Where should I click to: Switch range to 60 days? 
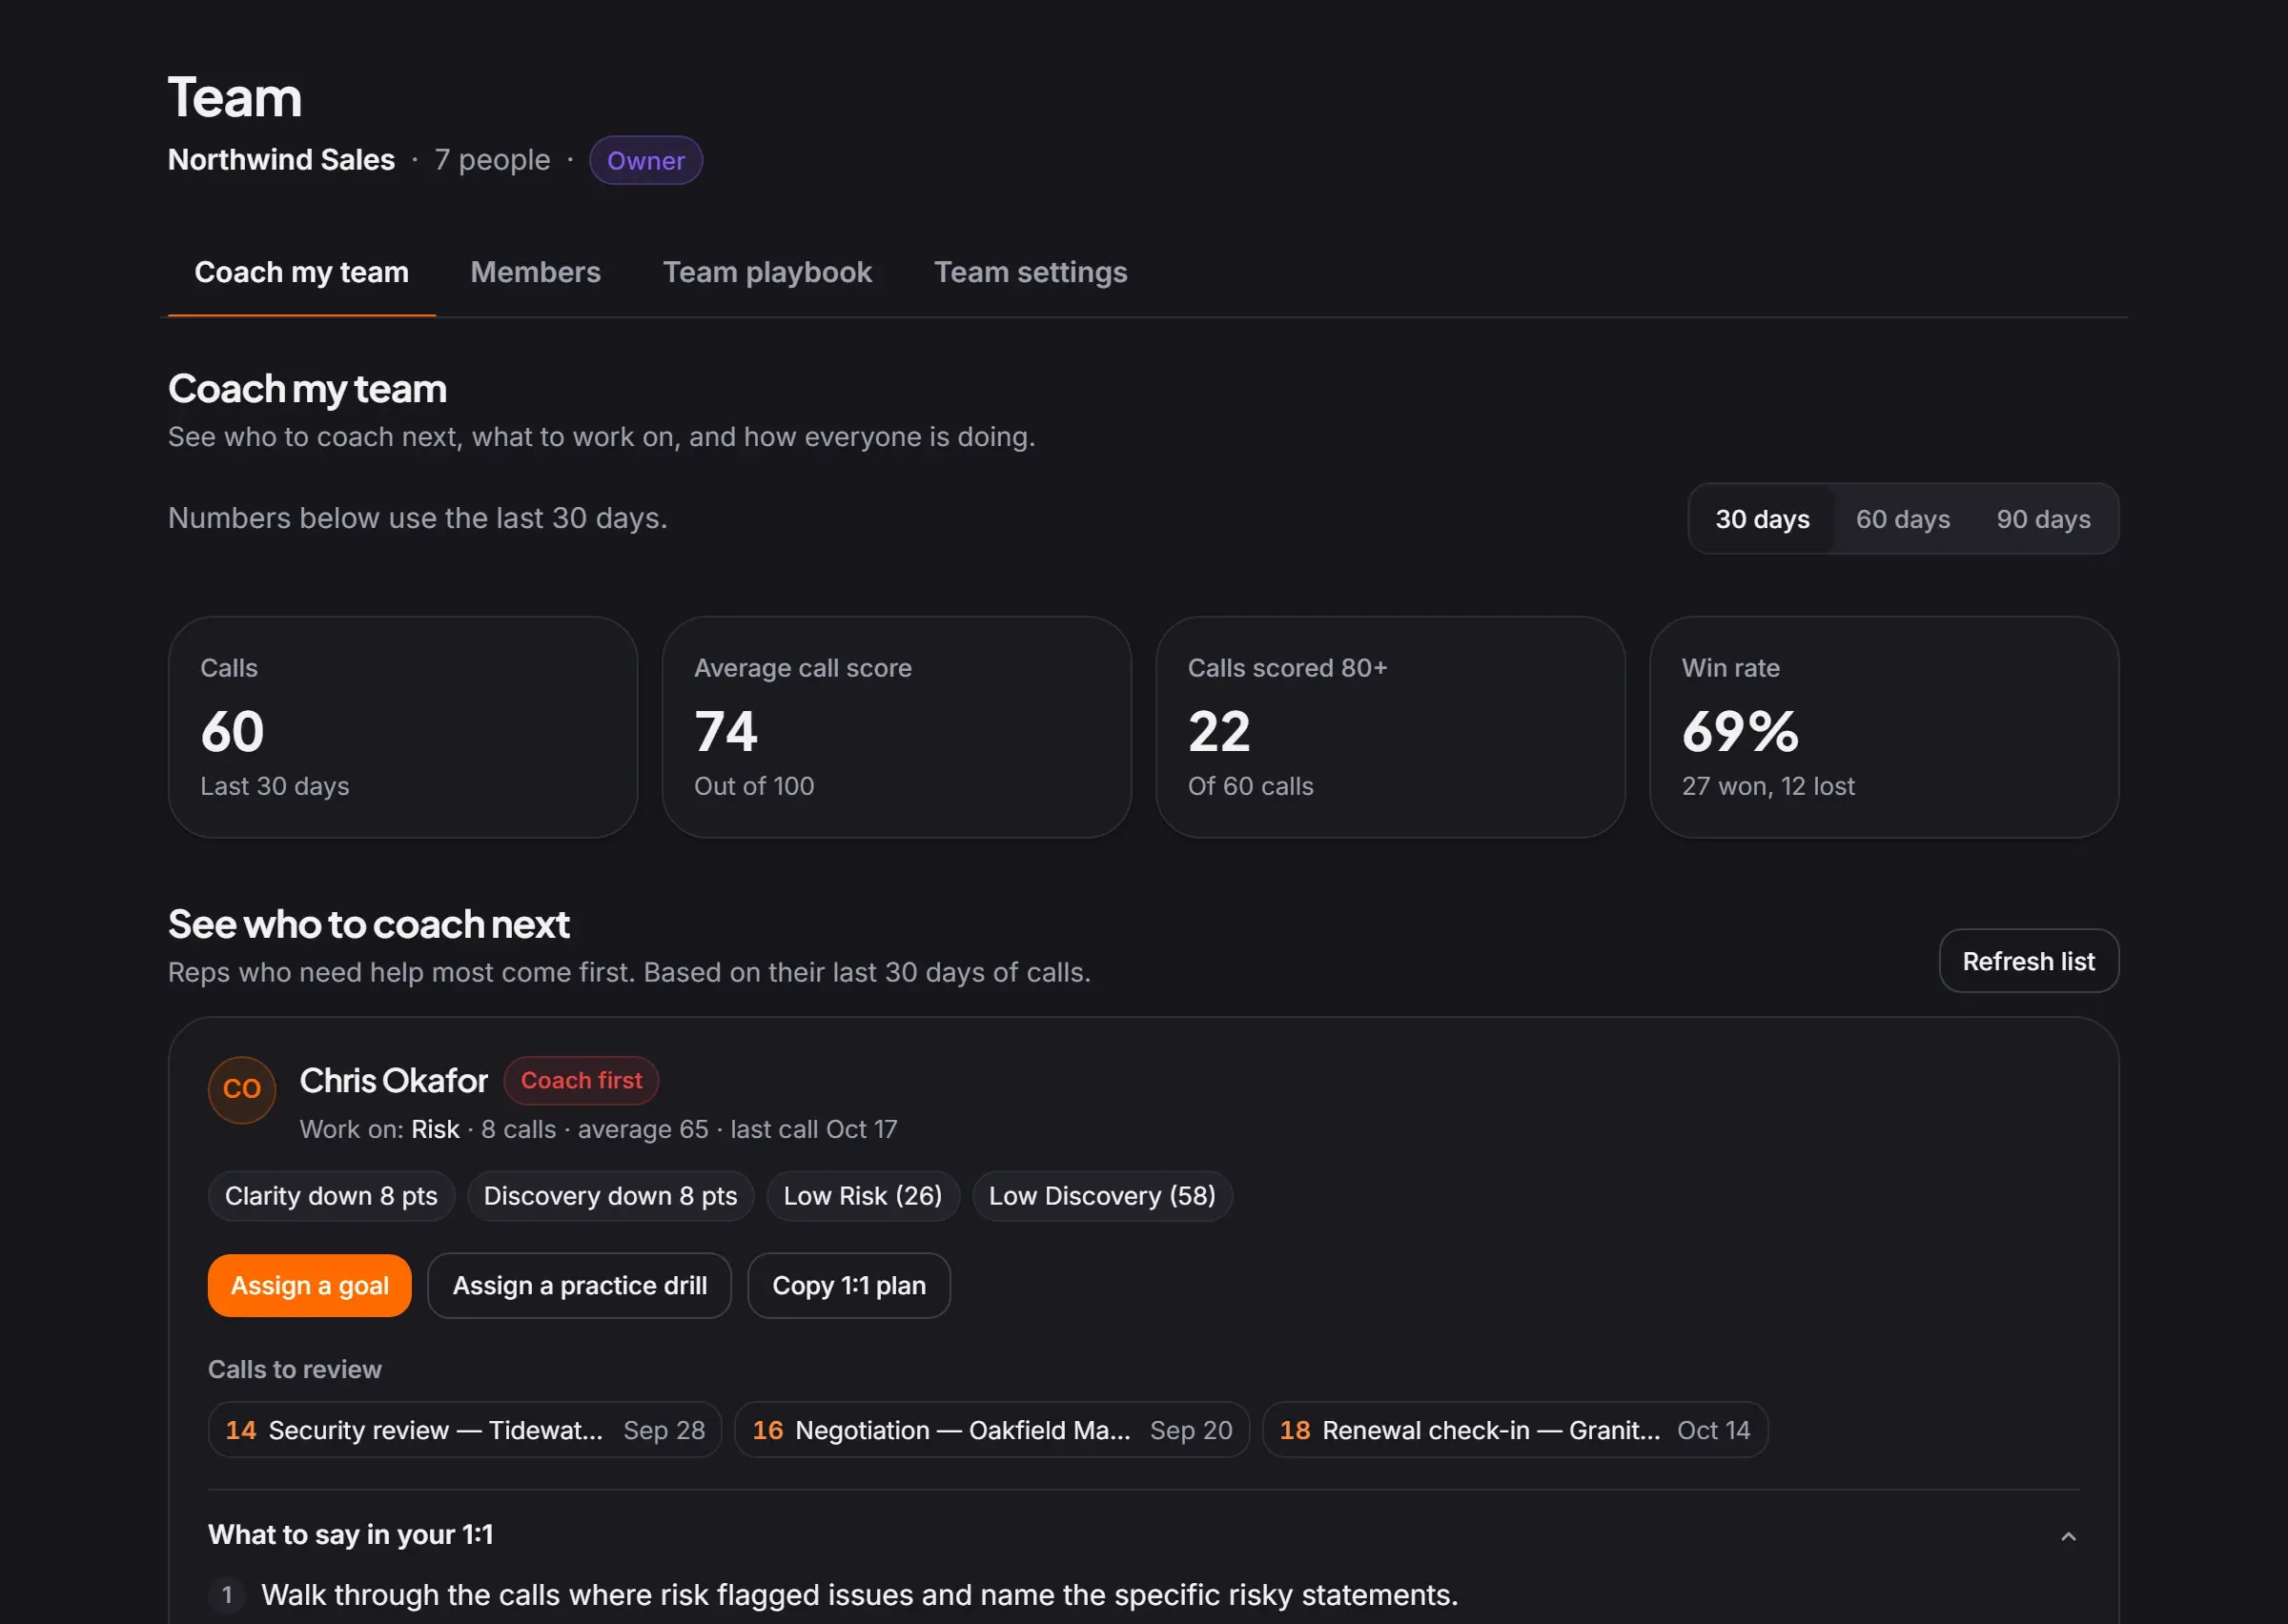1902,519
